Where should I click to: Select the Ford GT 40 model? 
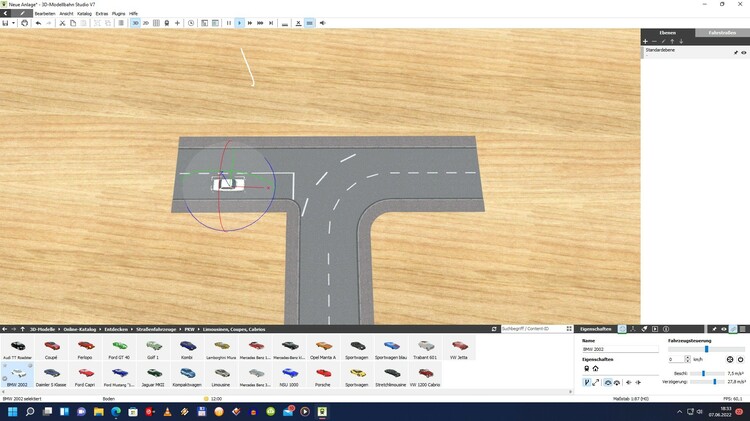pos(119,349)
